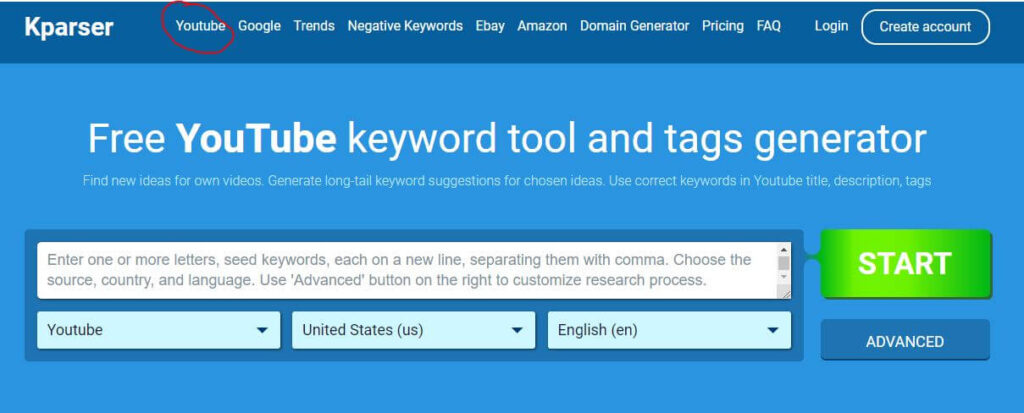Open the English language dropdown
This screenshot has height=413, width=1024.
(669, 330)
